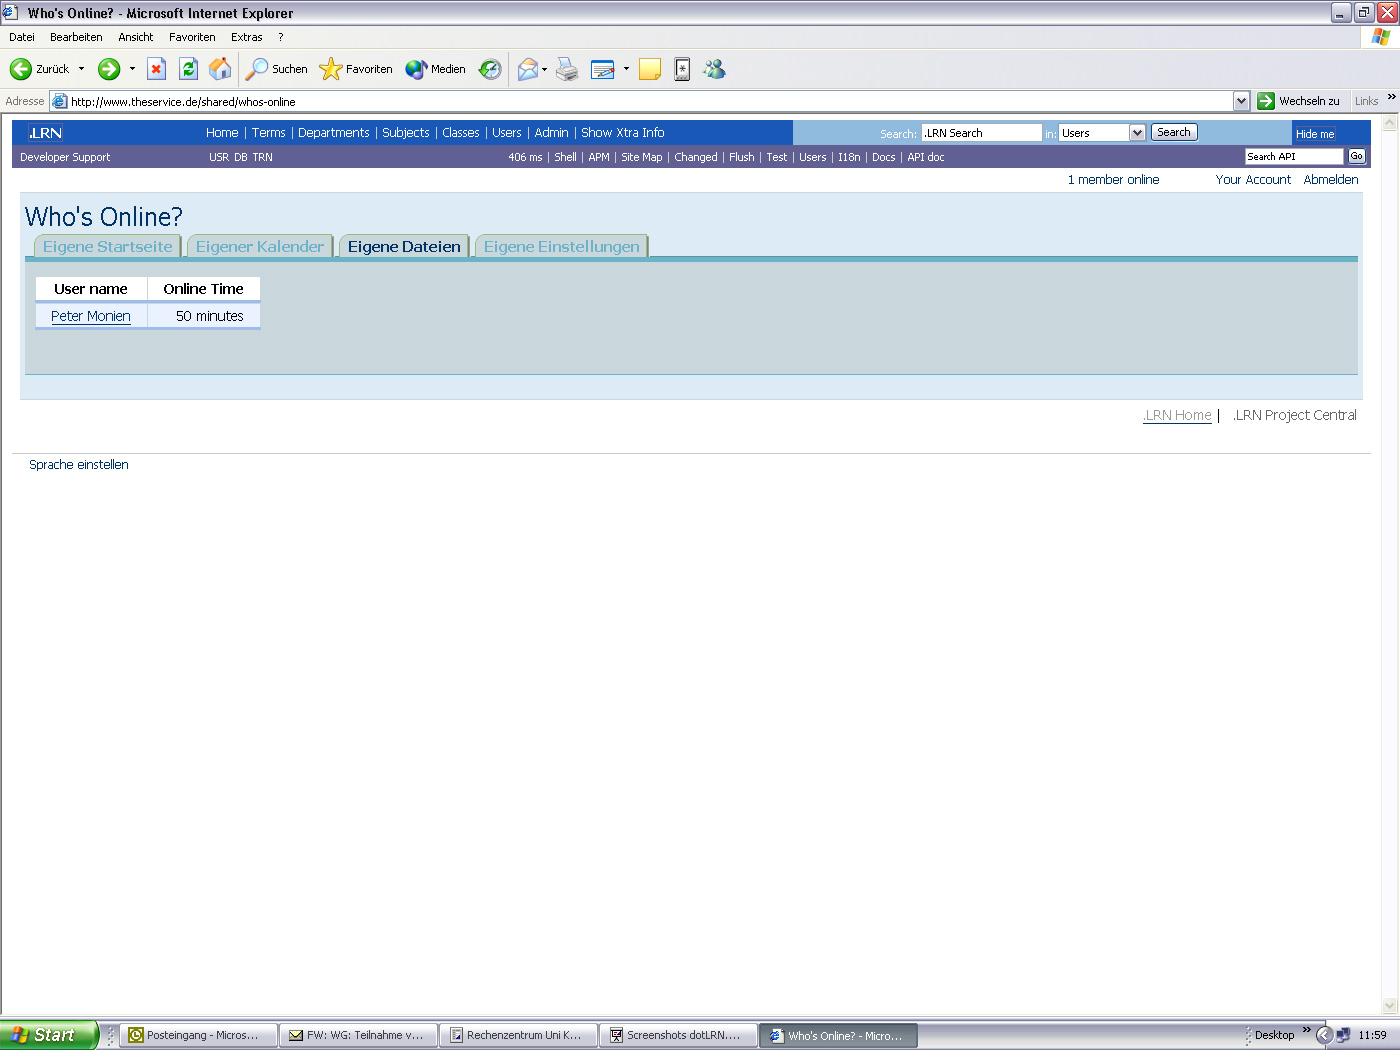The height and width of the screenshot is (1050, 1400).
Task: Switch to the Eigener Kalender tab
Action: coord(259,245)
